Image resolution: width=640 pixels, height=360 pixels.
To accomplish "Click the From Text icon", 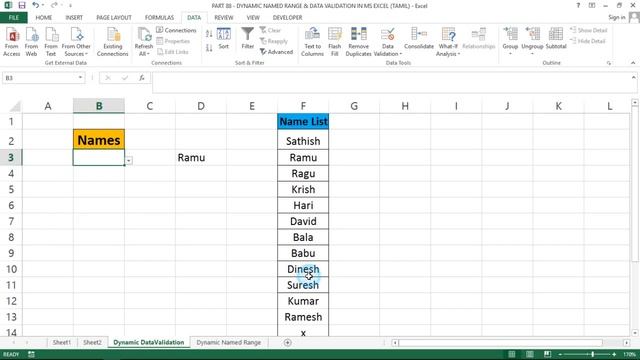I will tap(51, 42).
